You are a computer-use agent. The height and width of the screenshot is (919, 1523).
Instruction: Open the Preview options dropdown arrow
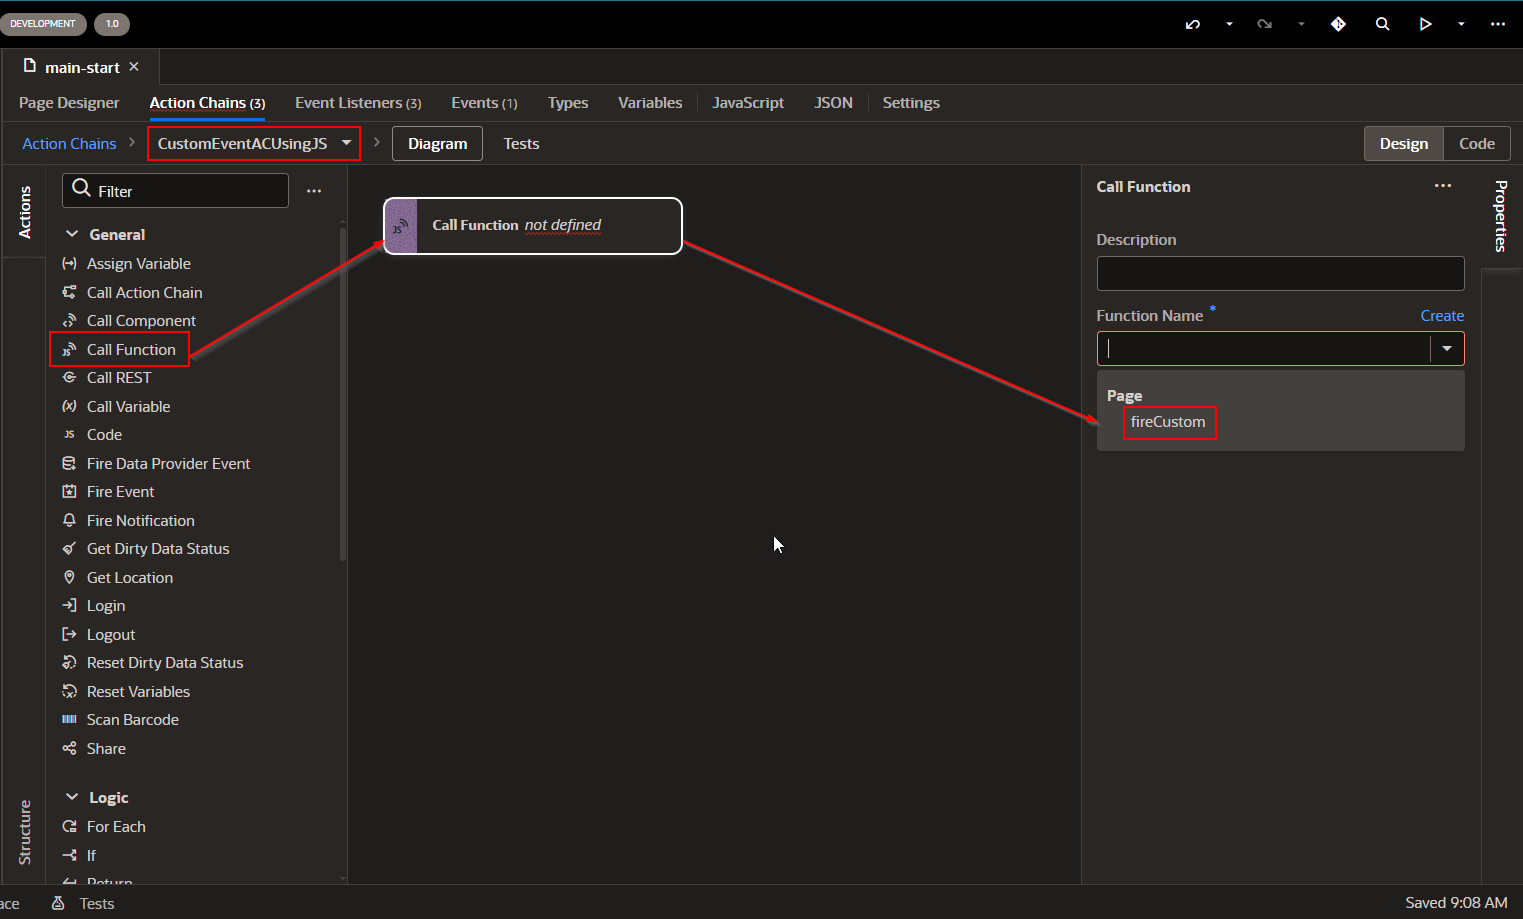tap(1461, 24)
